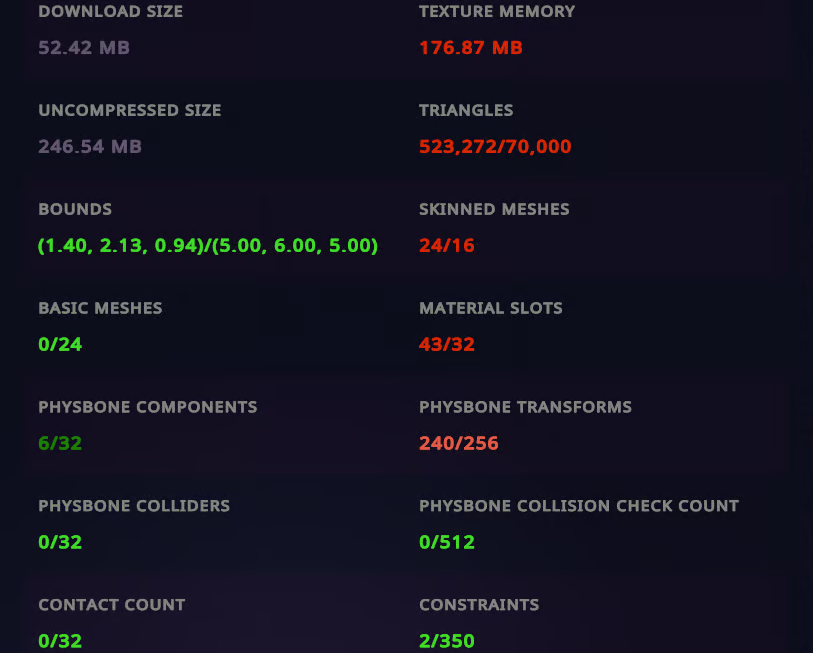This screenshot has height=653, width=813.
Task: Click the Contact Count 0/32 value
Action: click(60, 641)
